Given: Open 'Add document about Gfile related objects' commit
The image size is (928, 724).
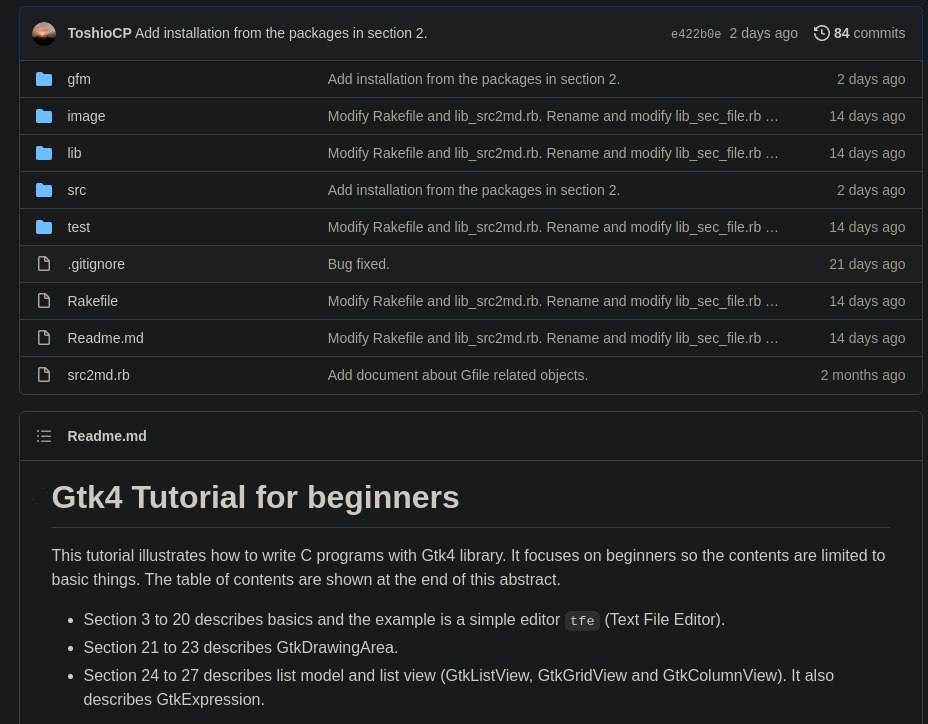Looking at the screenshot, I should coord(457,375).
